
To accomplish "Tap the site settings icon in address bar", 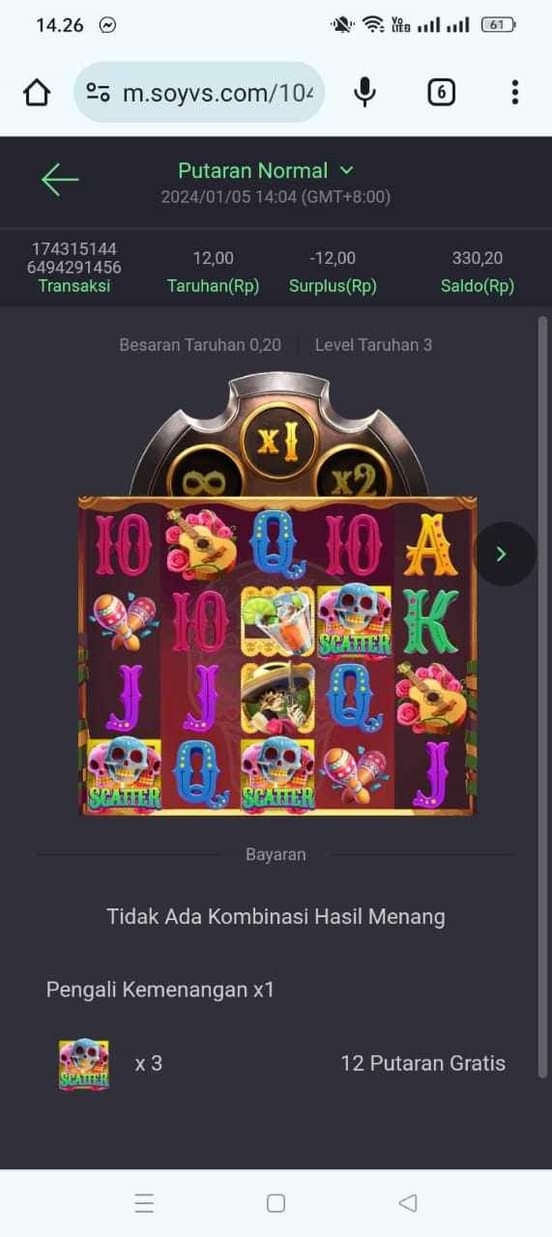I will [98, 93].
